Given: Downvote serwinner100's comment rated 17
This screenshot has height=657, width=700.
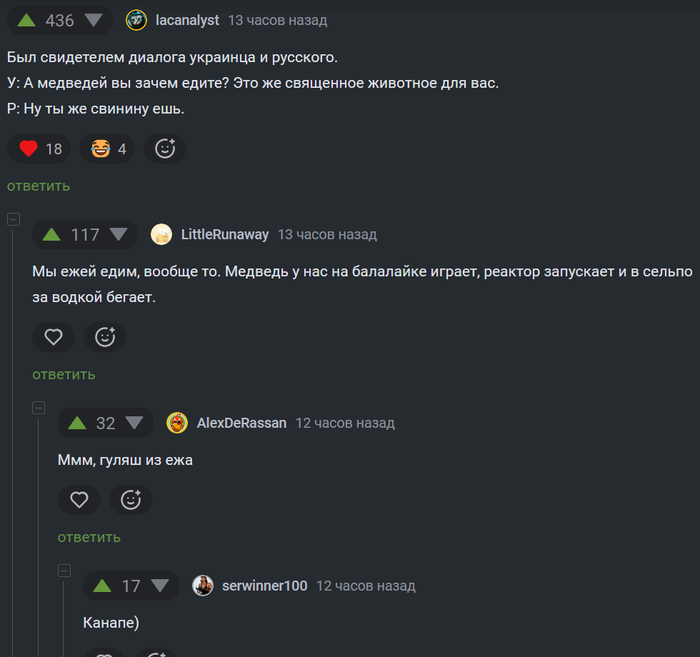Looking at the screenshot, I should pos(160,585).
